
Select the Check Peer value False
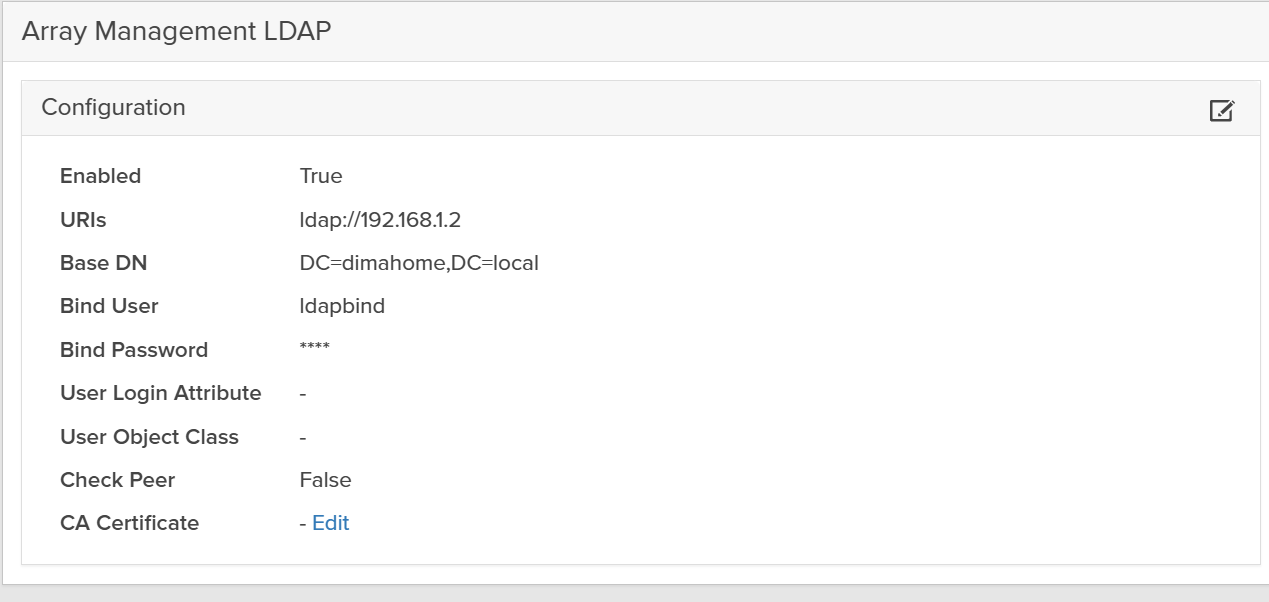326,480
